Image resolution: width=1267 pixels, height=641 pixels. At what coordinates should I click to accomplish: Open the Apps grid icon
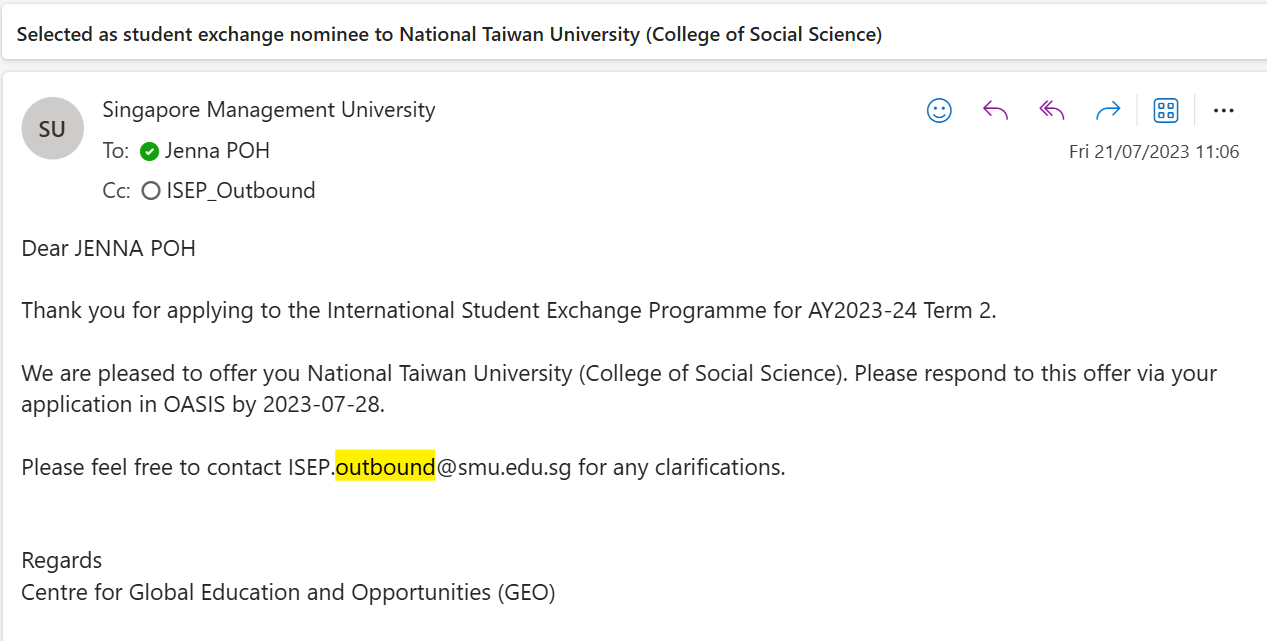tap(1166, 110)
